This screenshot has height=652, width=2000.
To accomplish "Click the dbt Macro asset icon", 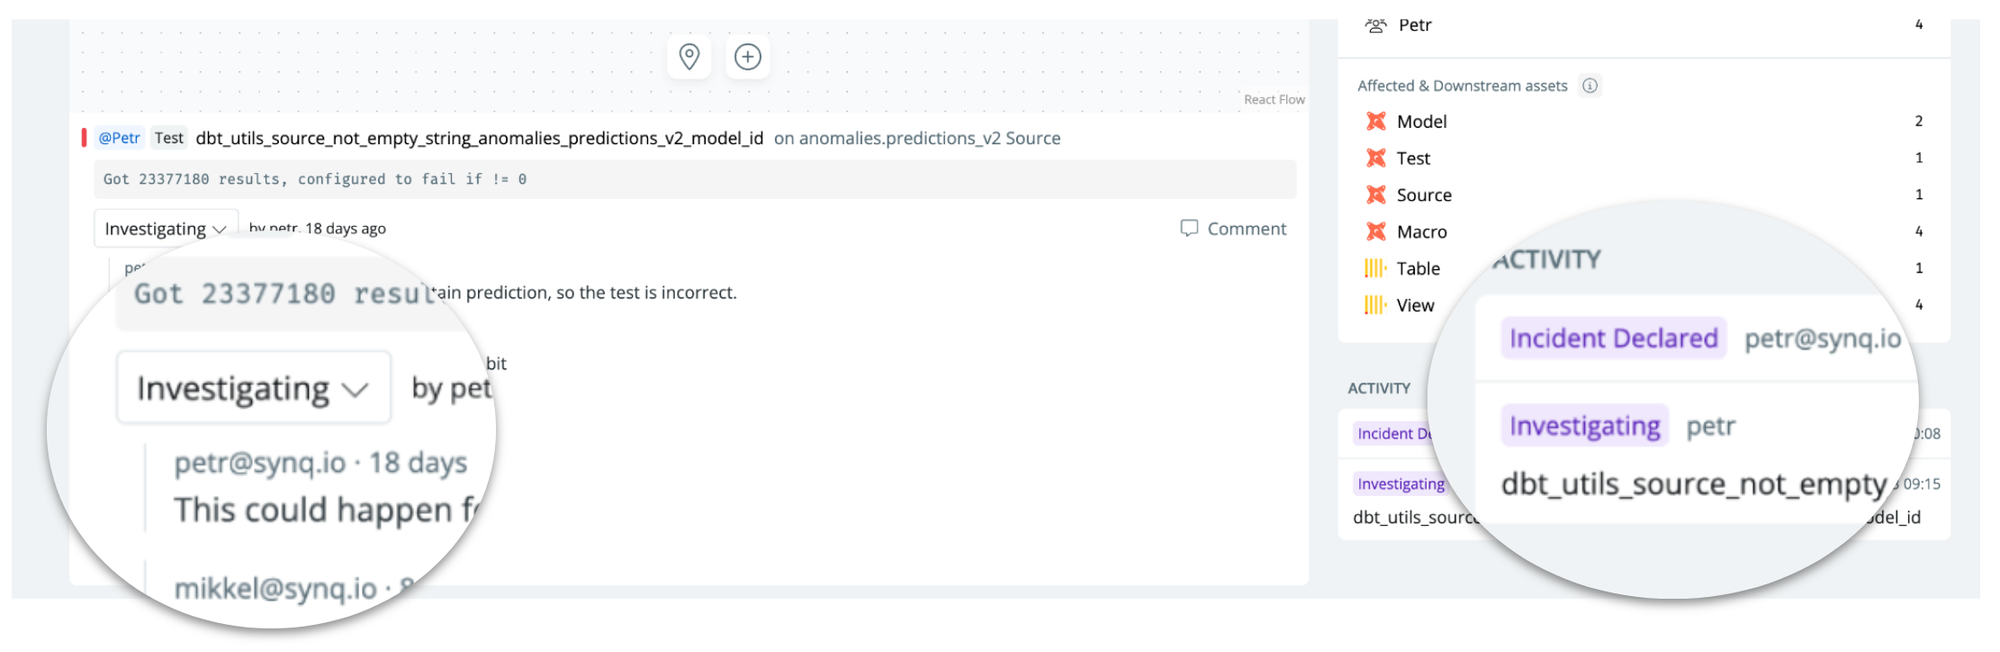I will pyautogui.click(x=1376, y=232).
